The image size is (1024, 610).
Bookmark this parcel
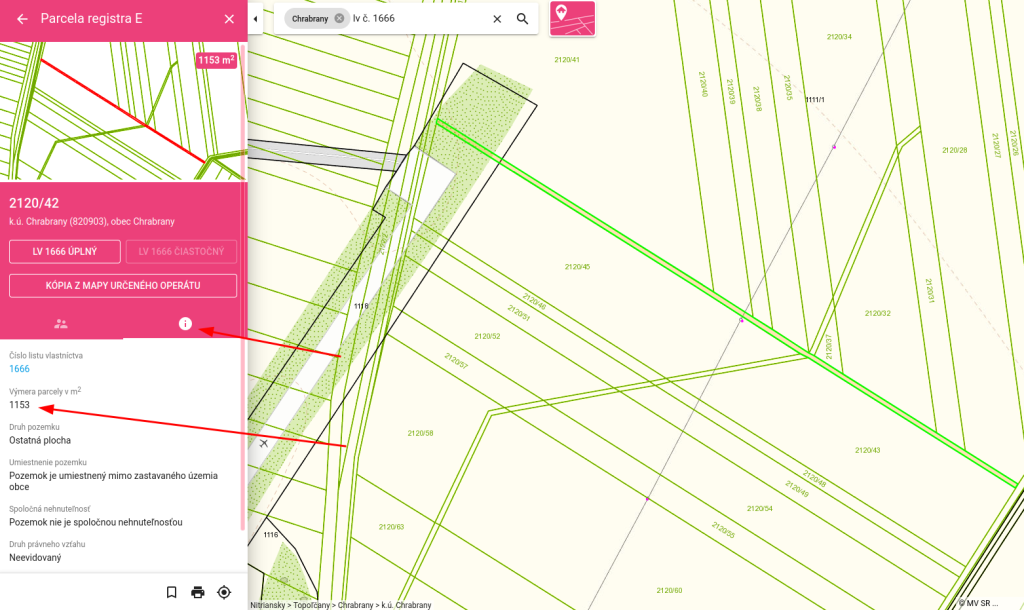[x=172, y=592]
